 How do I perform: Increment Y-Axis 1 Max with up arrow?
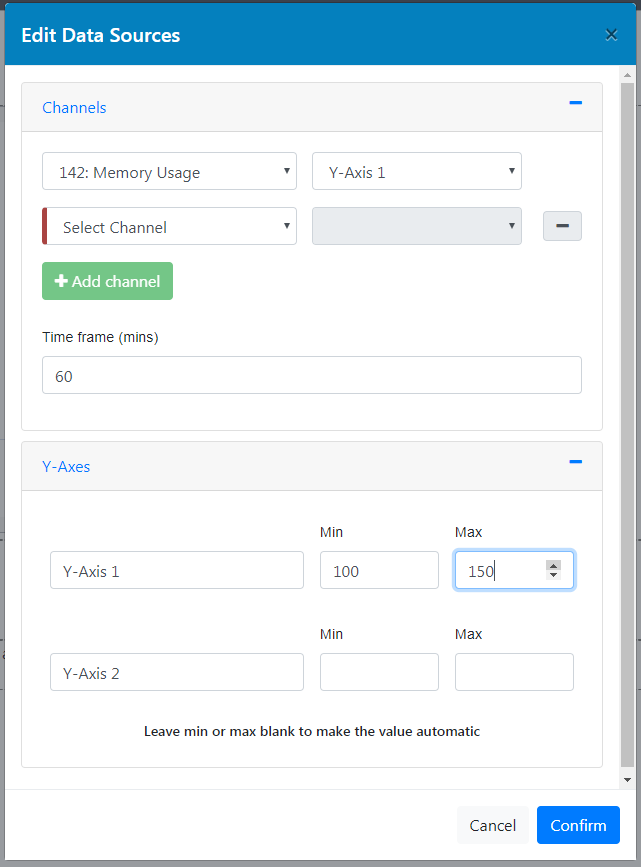554,565
